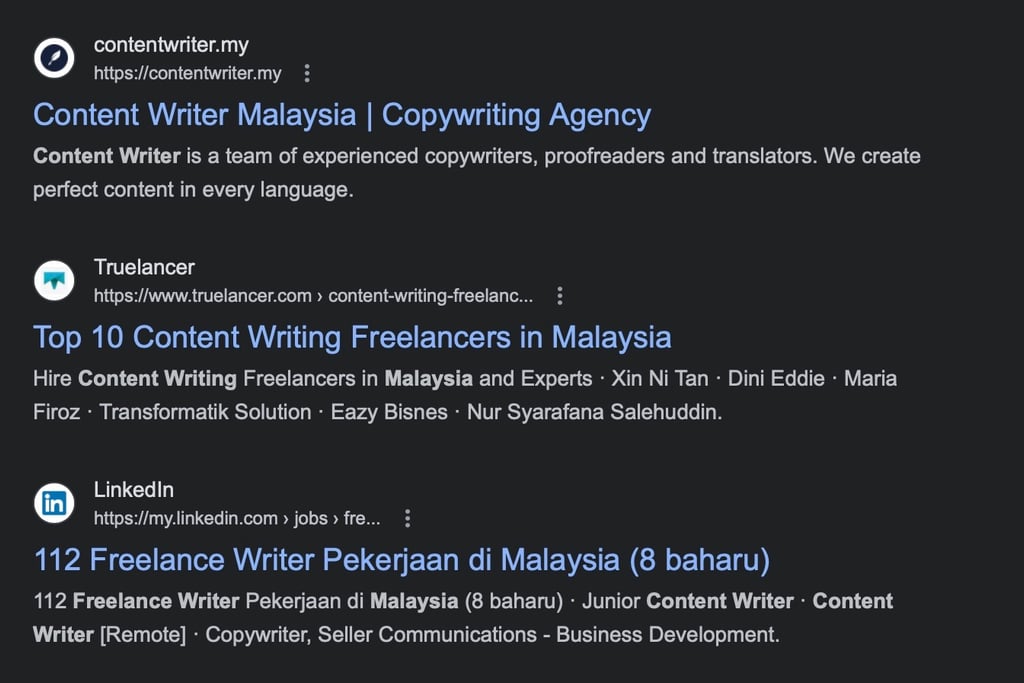Click the Truelancer site name text
1024x683 pixels.
(x=144, y=267)
